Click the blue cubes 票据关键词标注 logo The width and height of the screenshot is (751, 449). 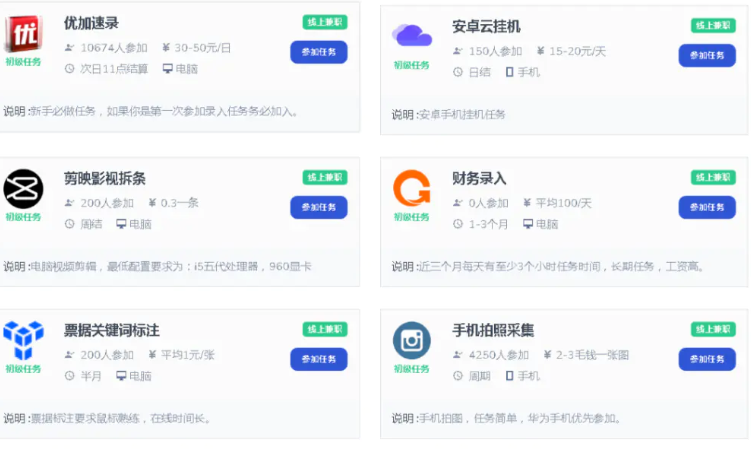[23, 340]
